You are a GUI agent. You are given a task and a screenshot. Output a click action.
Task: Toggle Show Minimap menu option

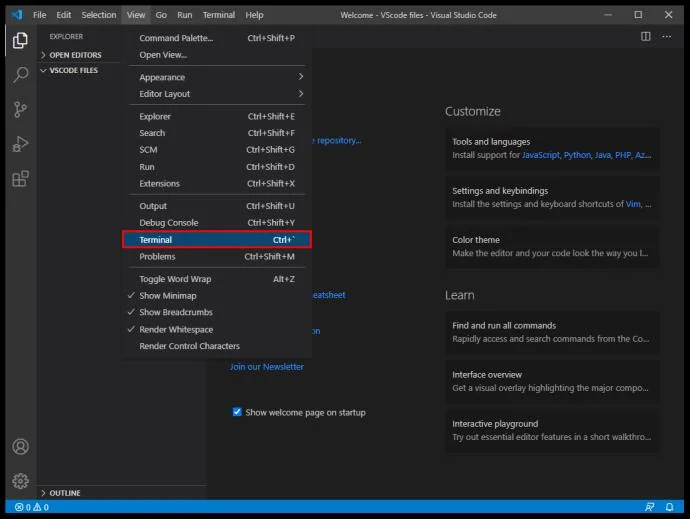click(x=217, y=296)
